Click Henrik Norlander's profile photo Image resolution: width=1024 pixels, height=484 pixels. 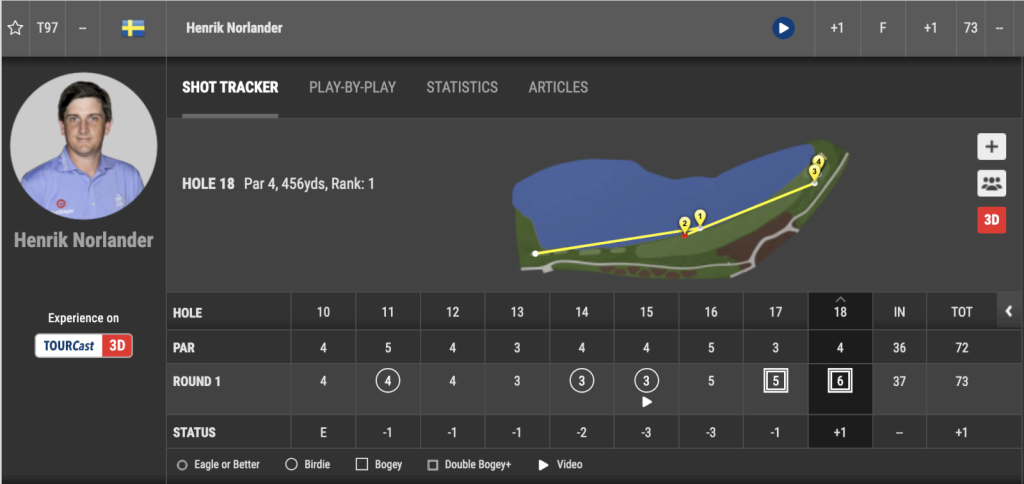pos(83,145)
